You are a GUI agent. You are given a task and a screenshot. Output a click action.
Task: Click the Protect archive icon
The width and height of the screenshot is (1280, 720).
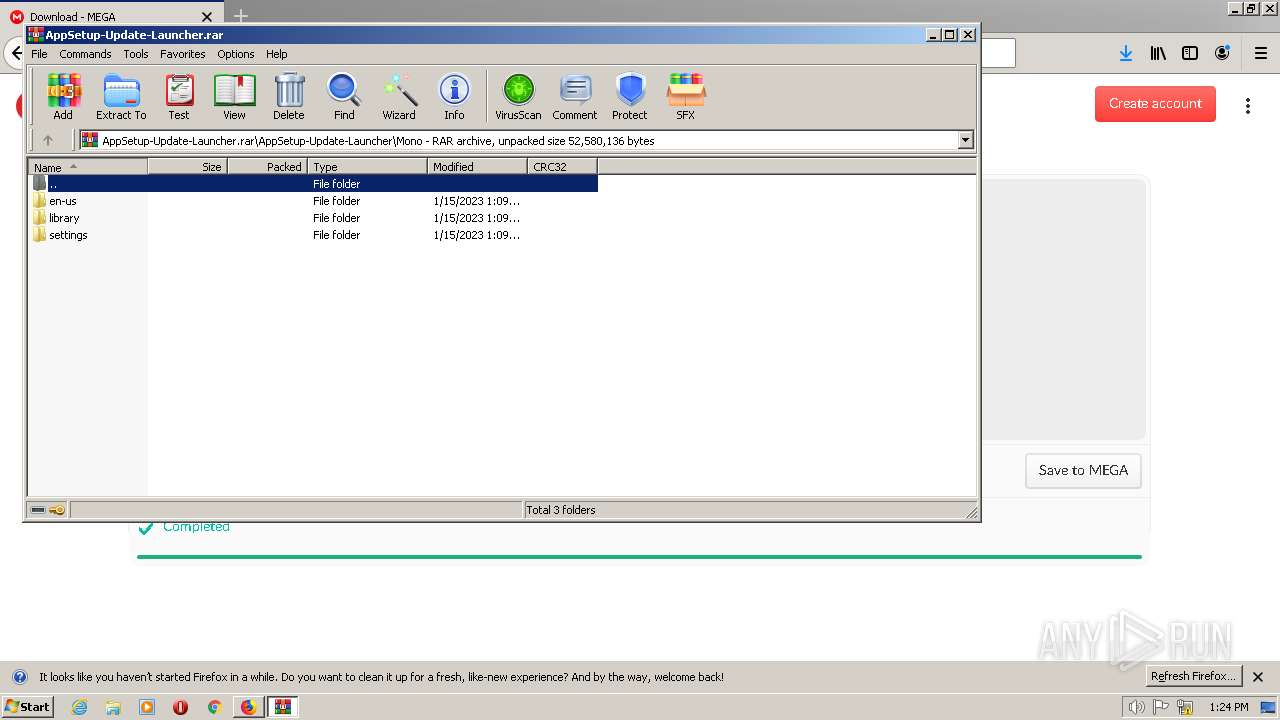tap(630, 97)
